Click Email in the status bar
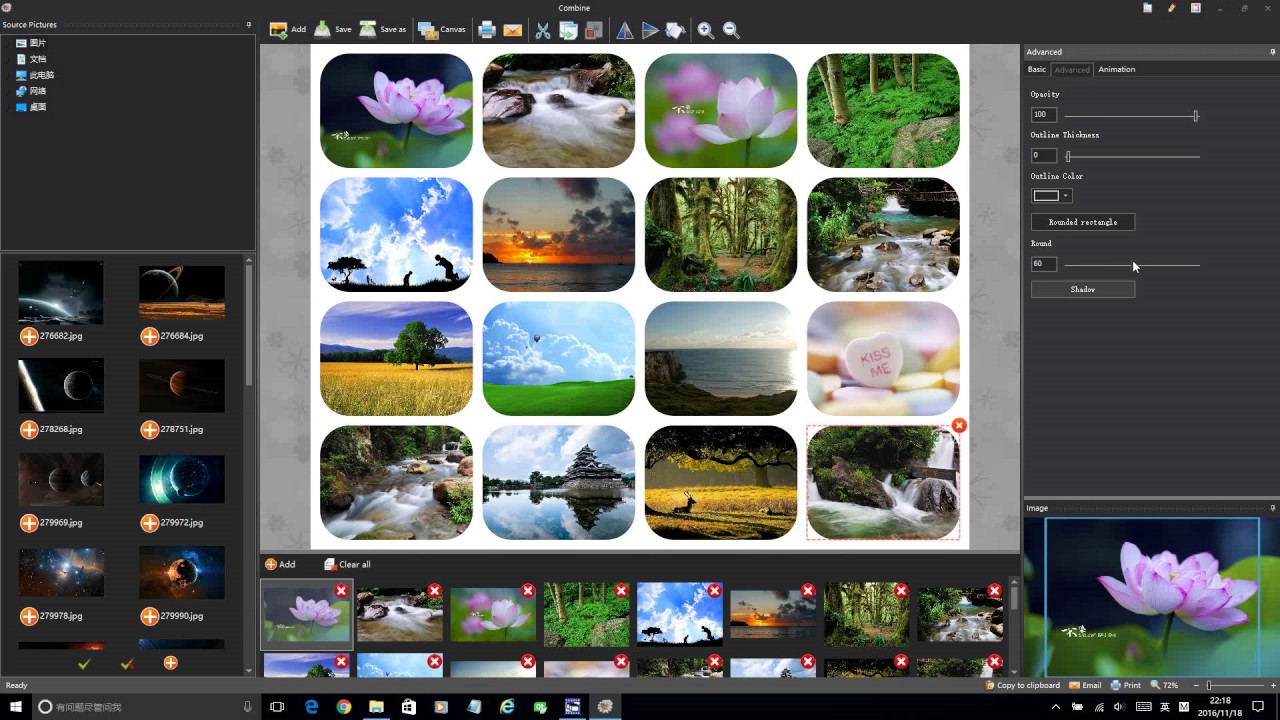The width and height of the screenshot is (1280, 720). [x=1085, y=685]
